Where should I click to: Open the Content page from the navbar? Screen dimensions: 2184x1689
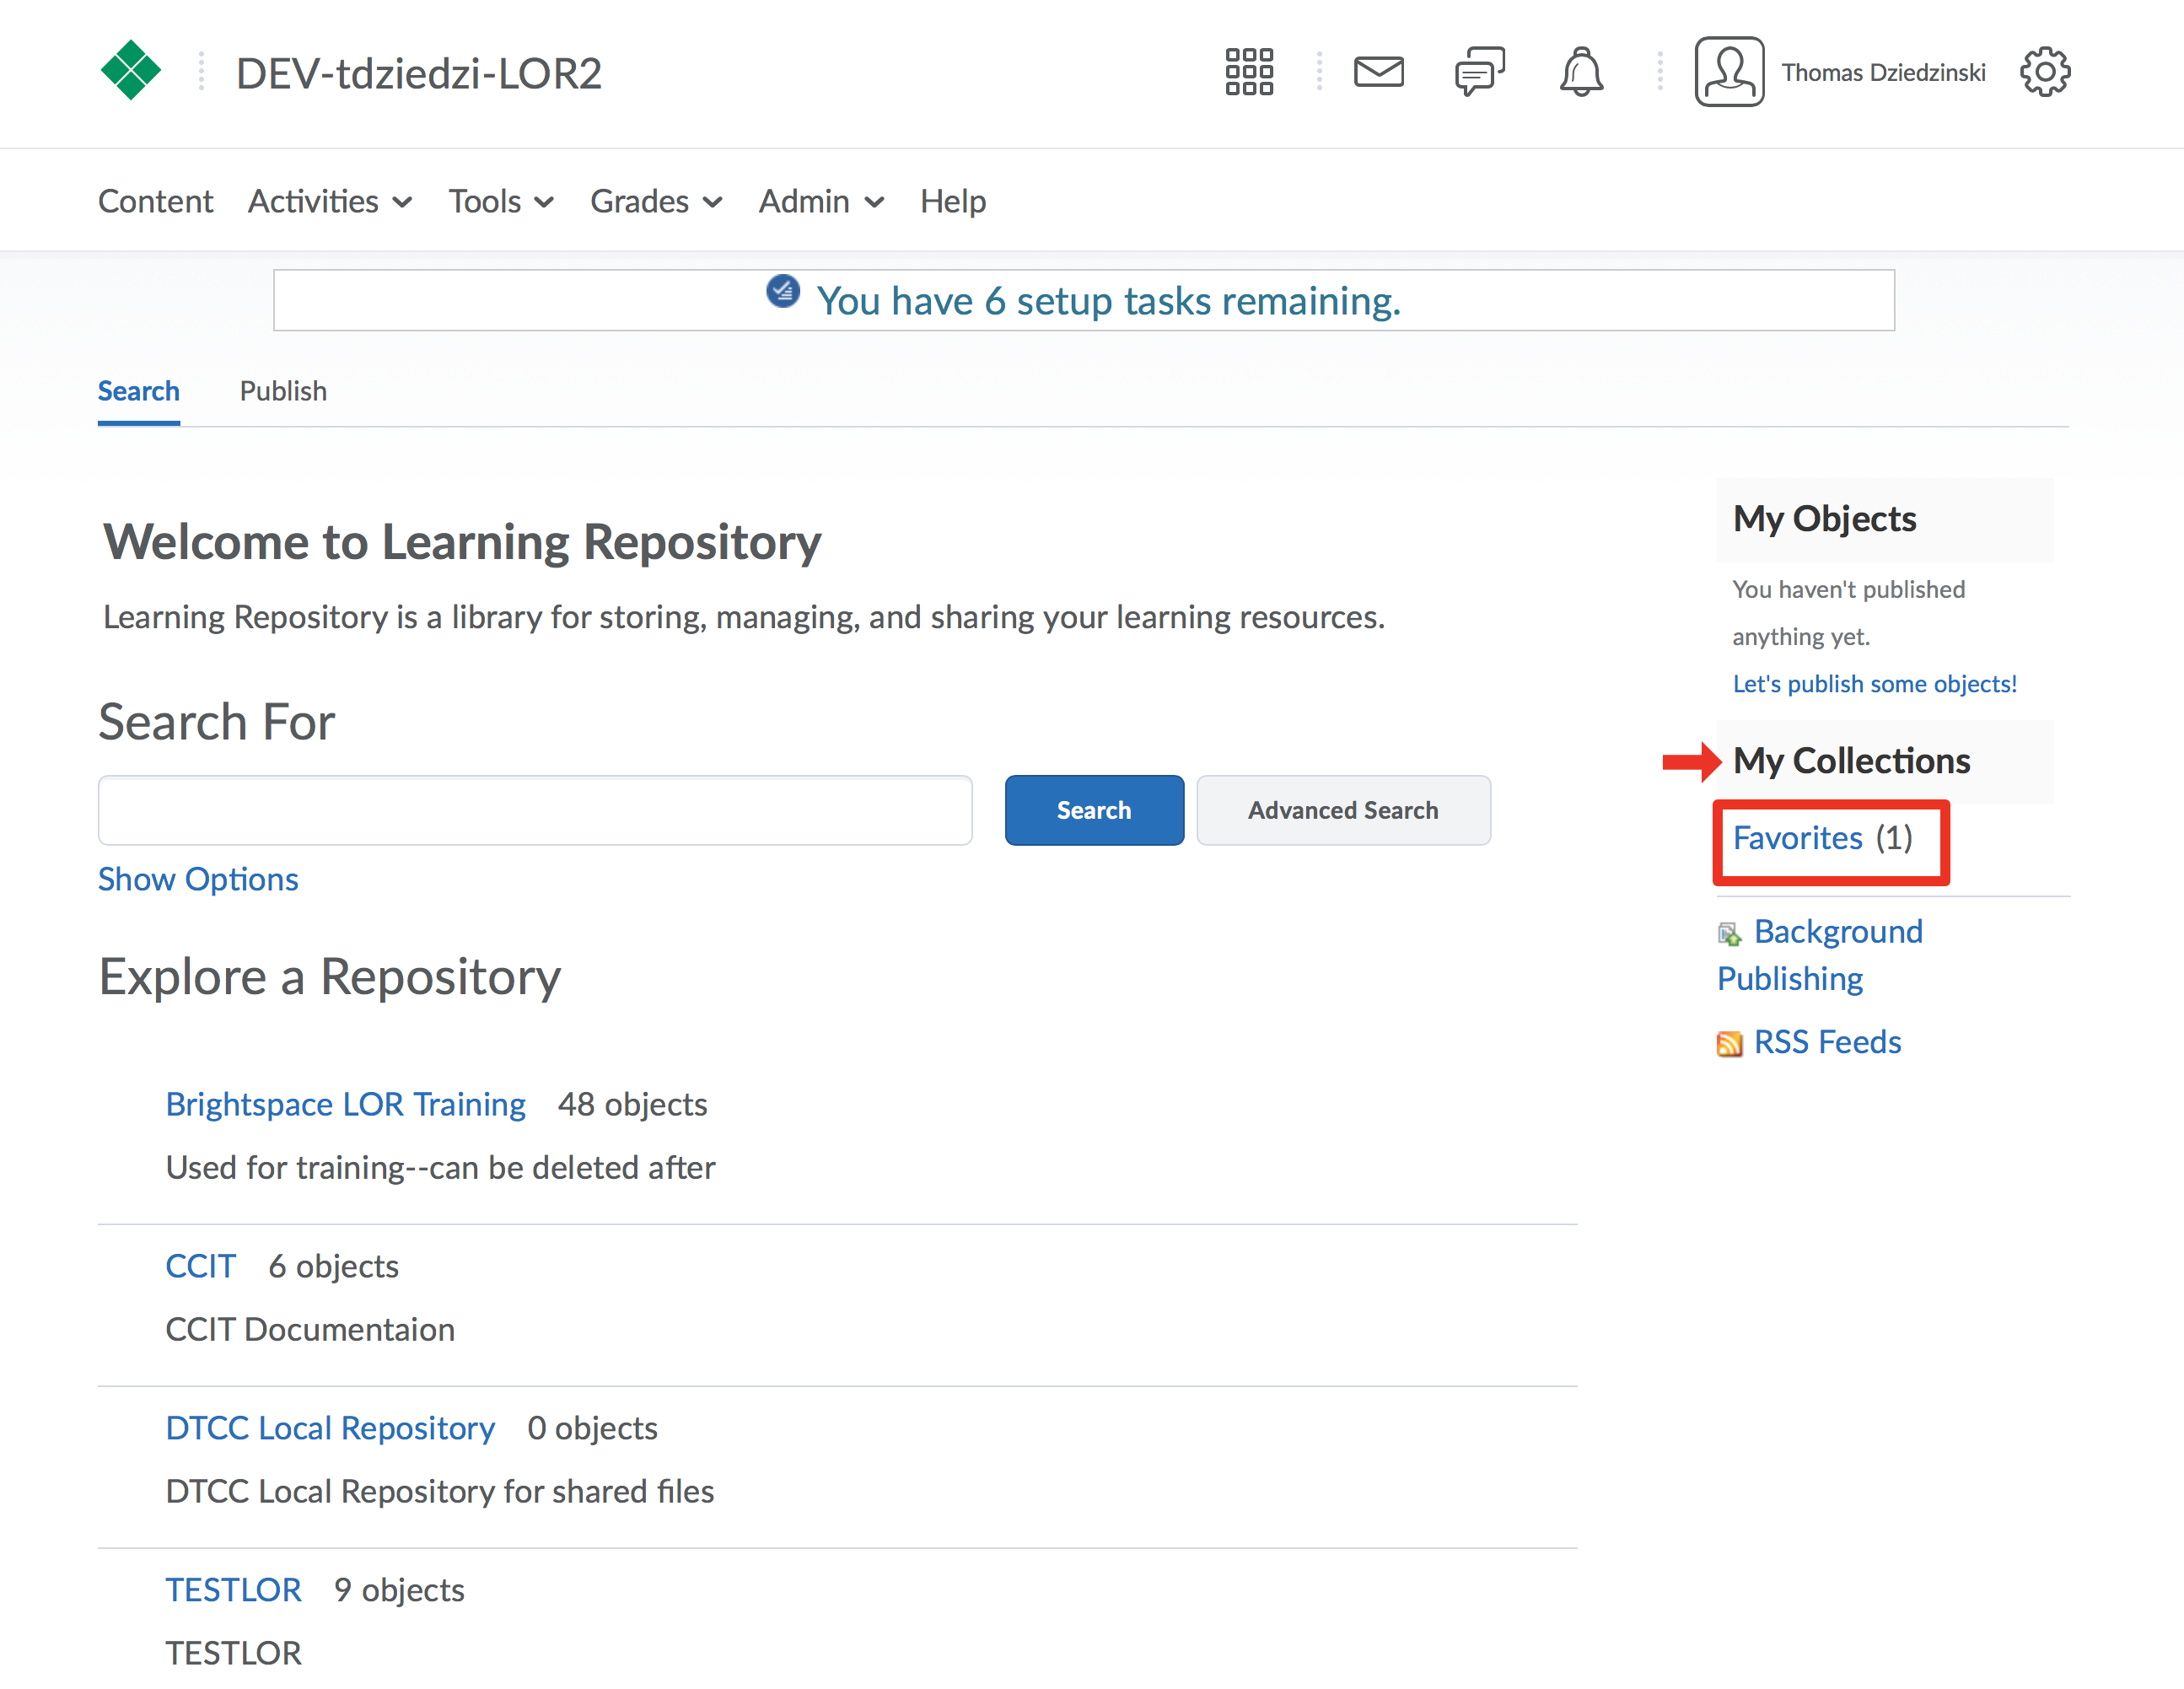[x=155, y=201]
